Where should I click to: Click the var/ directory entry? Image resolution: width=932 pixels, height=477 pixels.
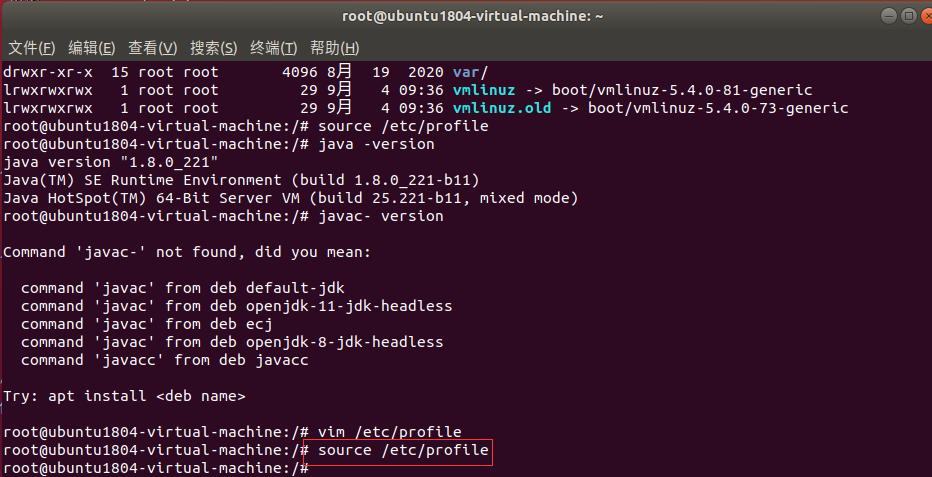tap(470, 72)
